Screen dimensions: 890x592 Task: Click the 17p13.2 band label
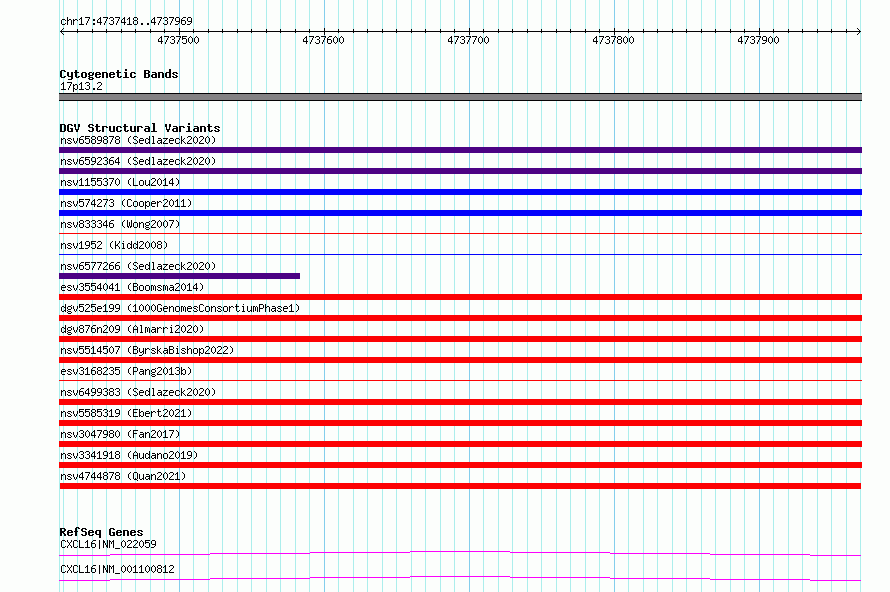point(81,86)
